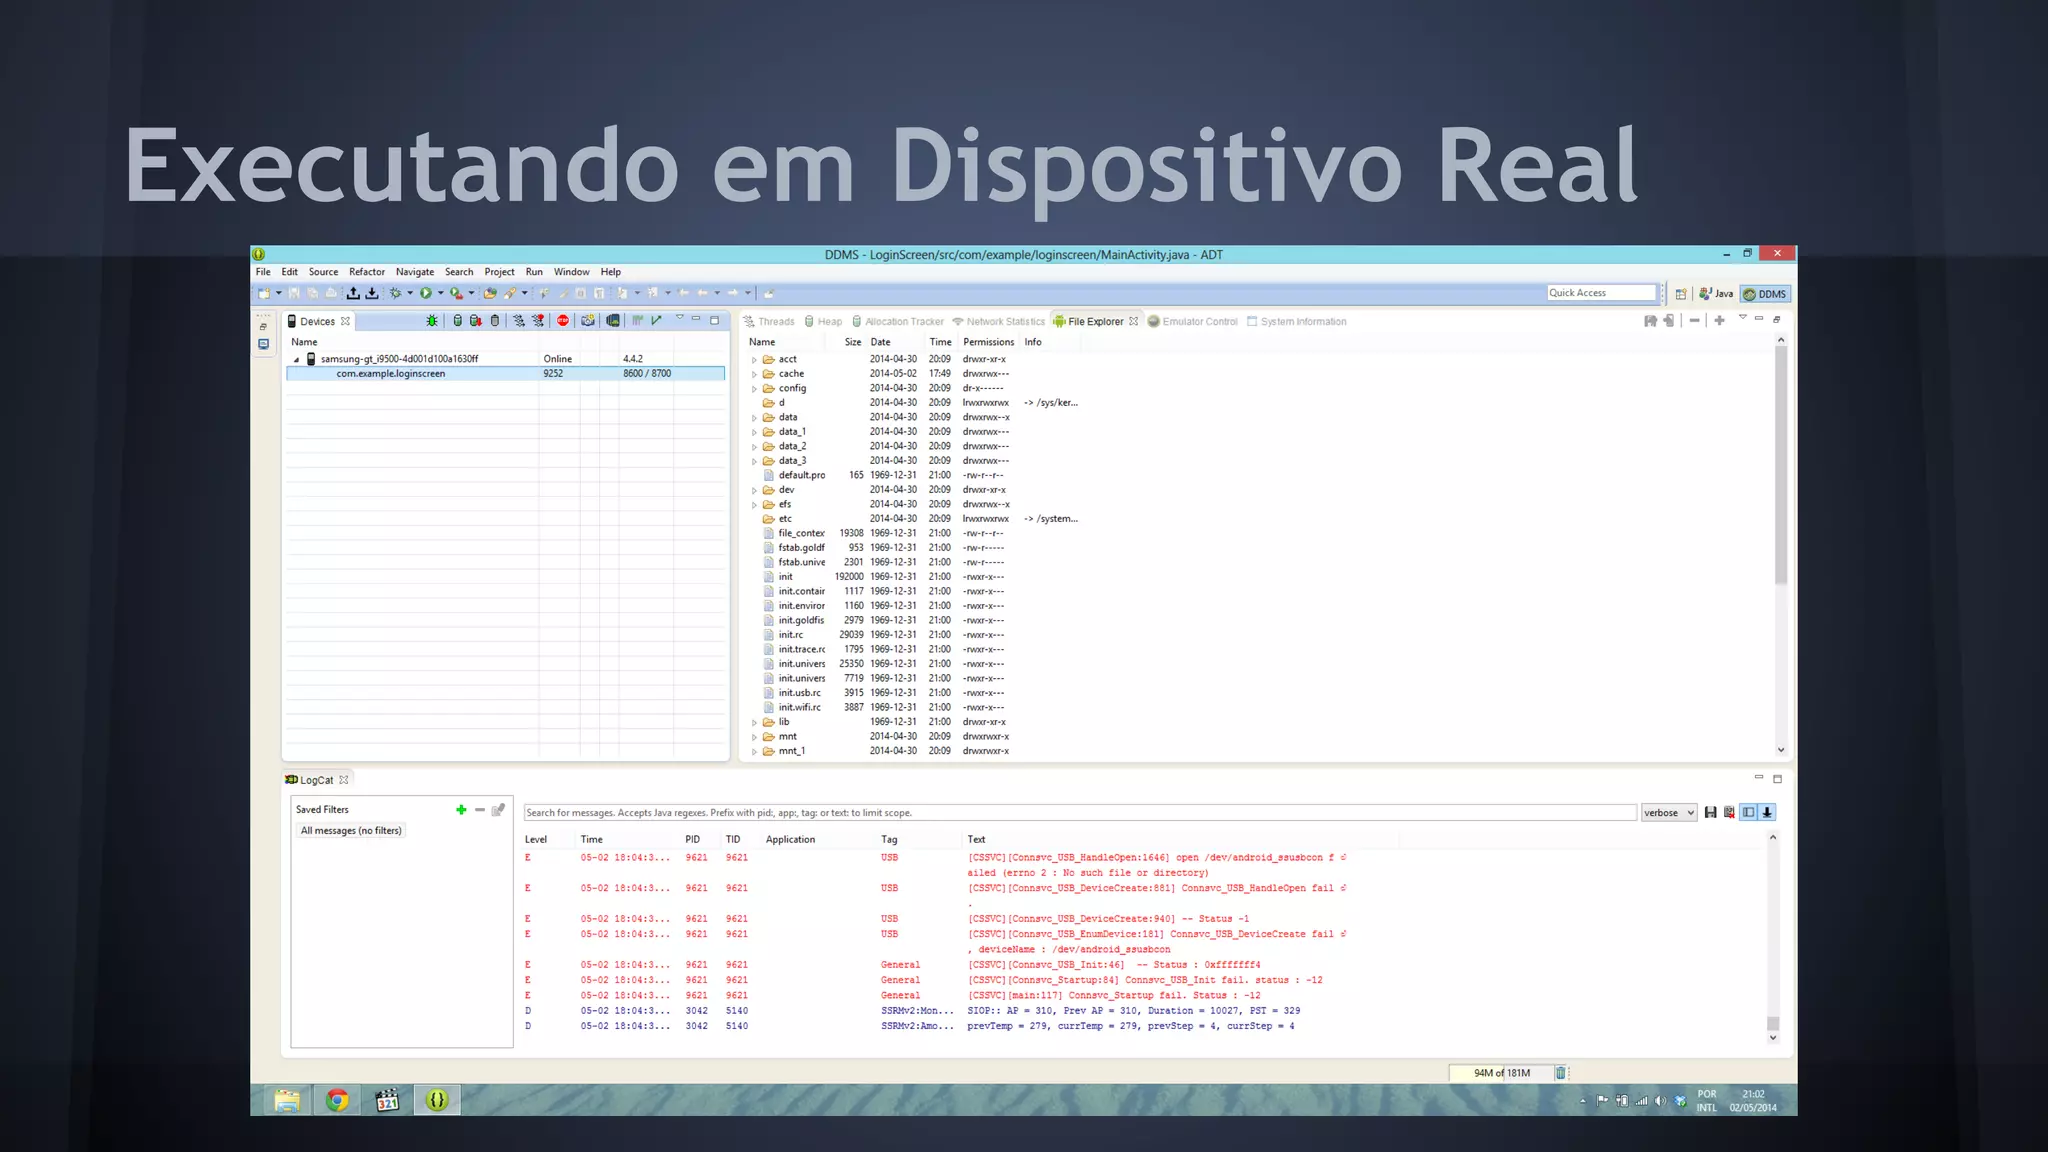Switch to Allocation Tracker tab
The width and height of the screenshot is (2048, 1152).
[x=897, y=322]
